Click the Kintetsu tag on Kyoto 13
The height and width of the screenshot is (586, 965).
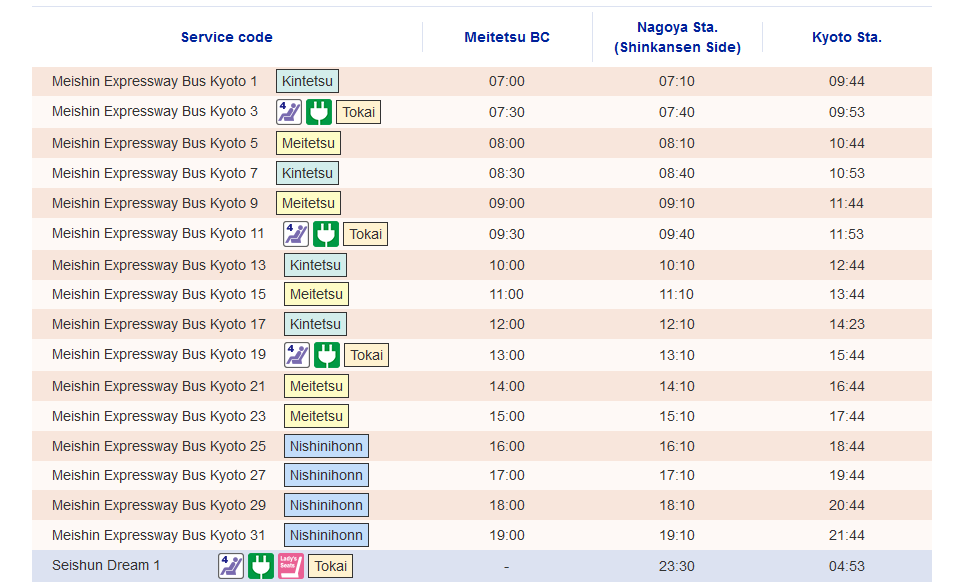pyautogui.click(x=315, y=265)
